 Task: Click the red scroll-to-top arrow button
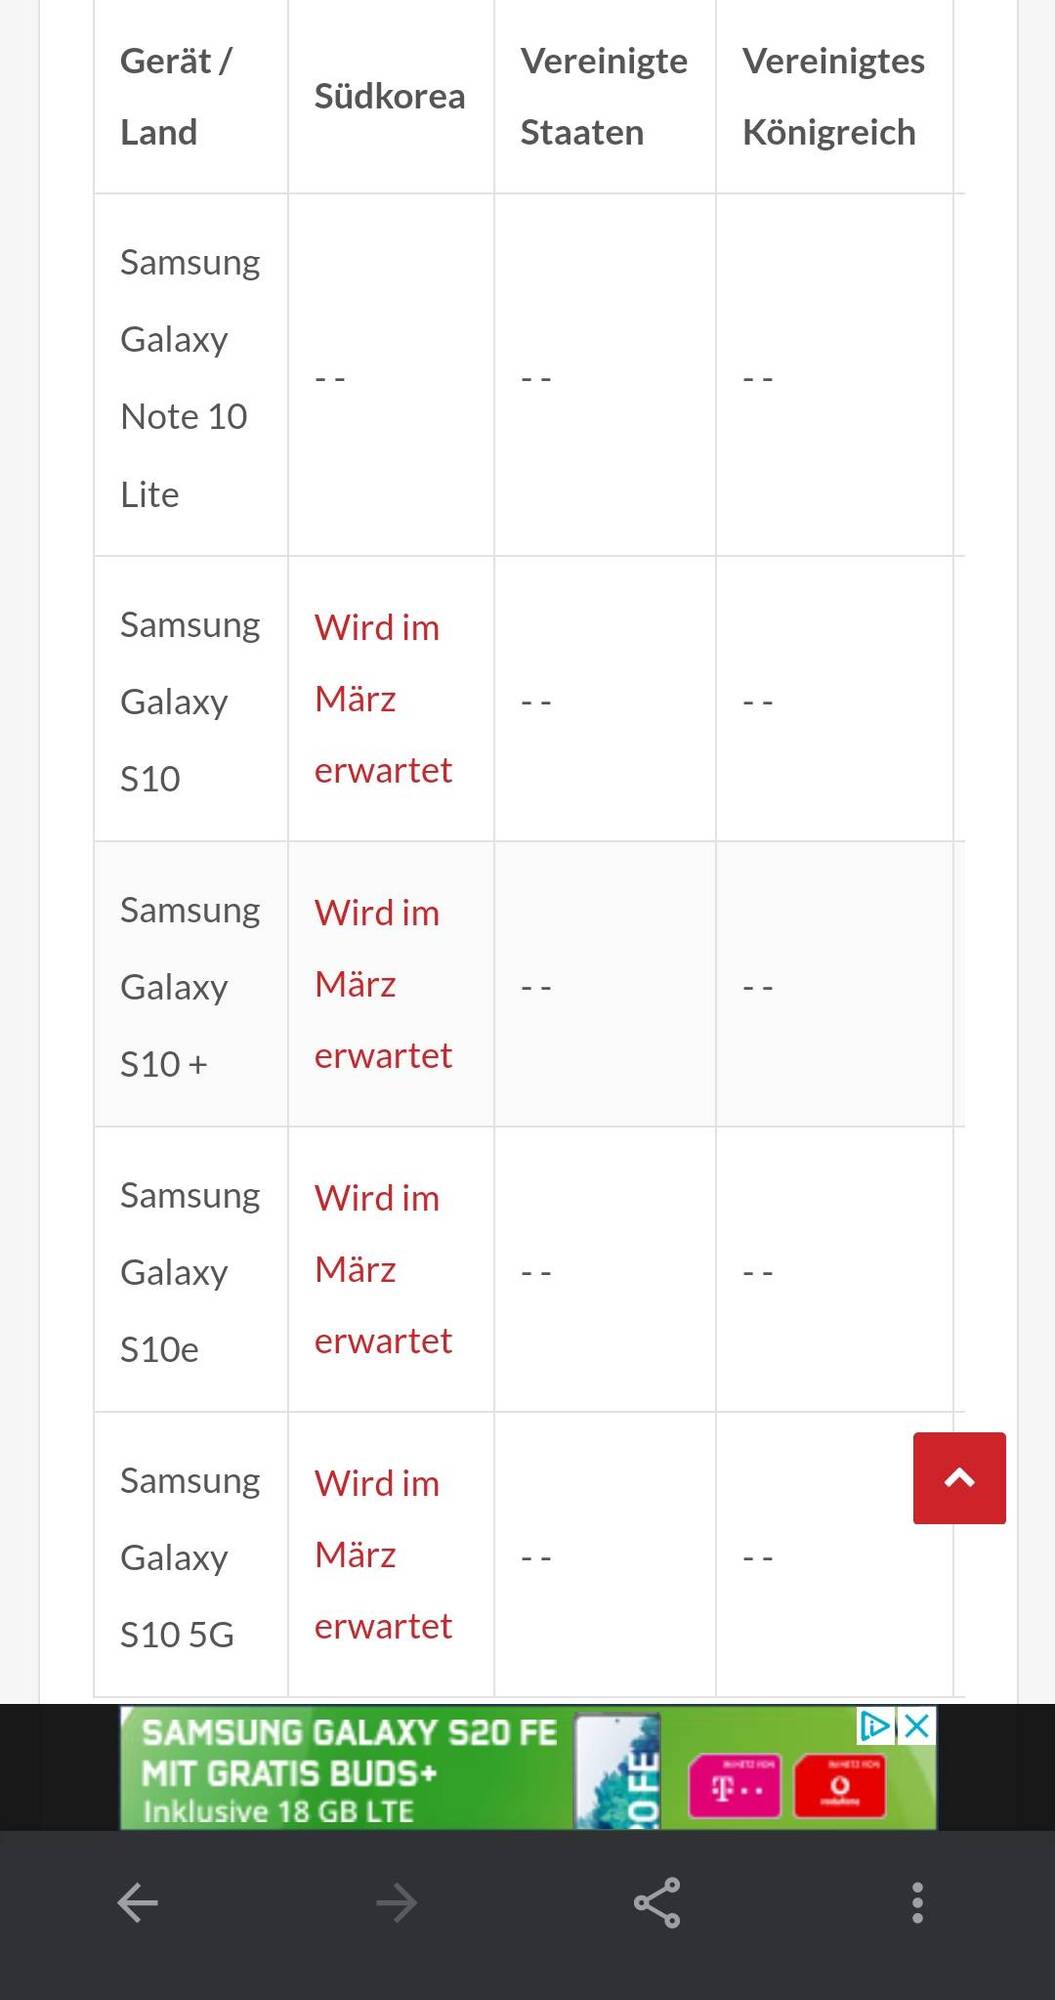pyautogui.click(x=959, y=1478)
